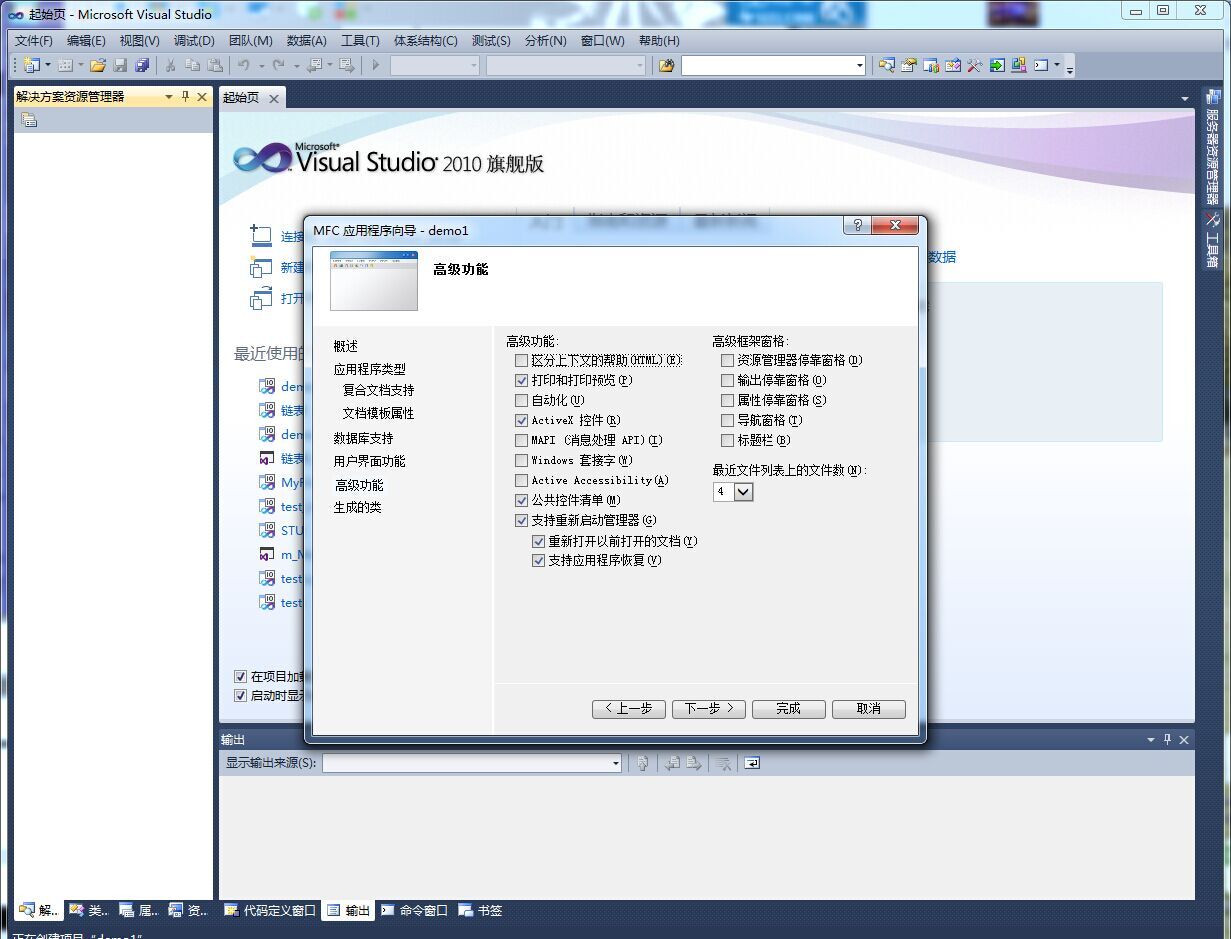Click the application preview thumbnail in wizard

click(x=374, y=280)
